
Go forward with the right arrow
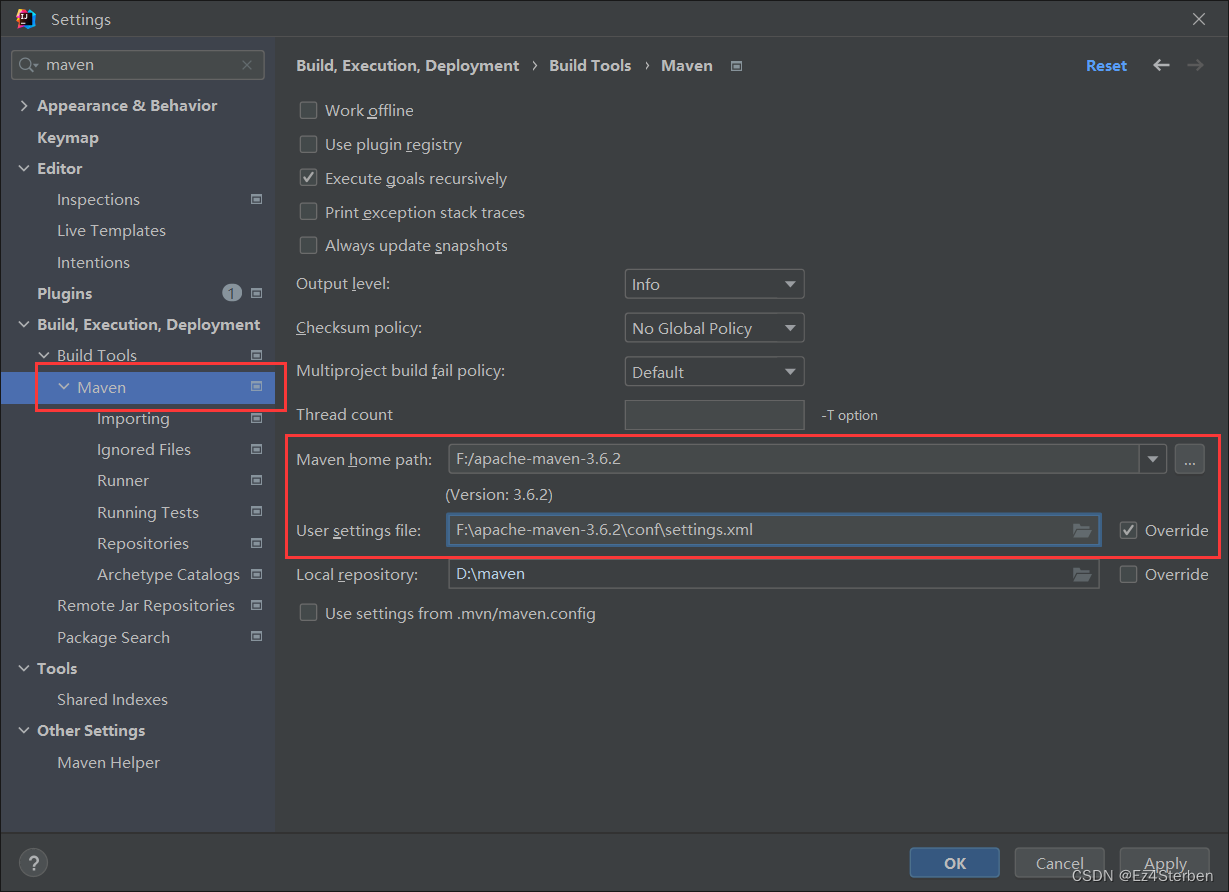1195,65
